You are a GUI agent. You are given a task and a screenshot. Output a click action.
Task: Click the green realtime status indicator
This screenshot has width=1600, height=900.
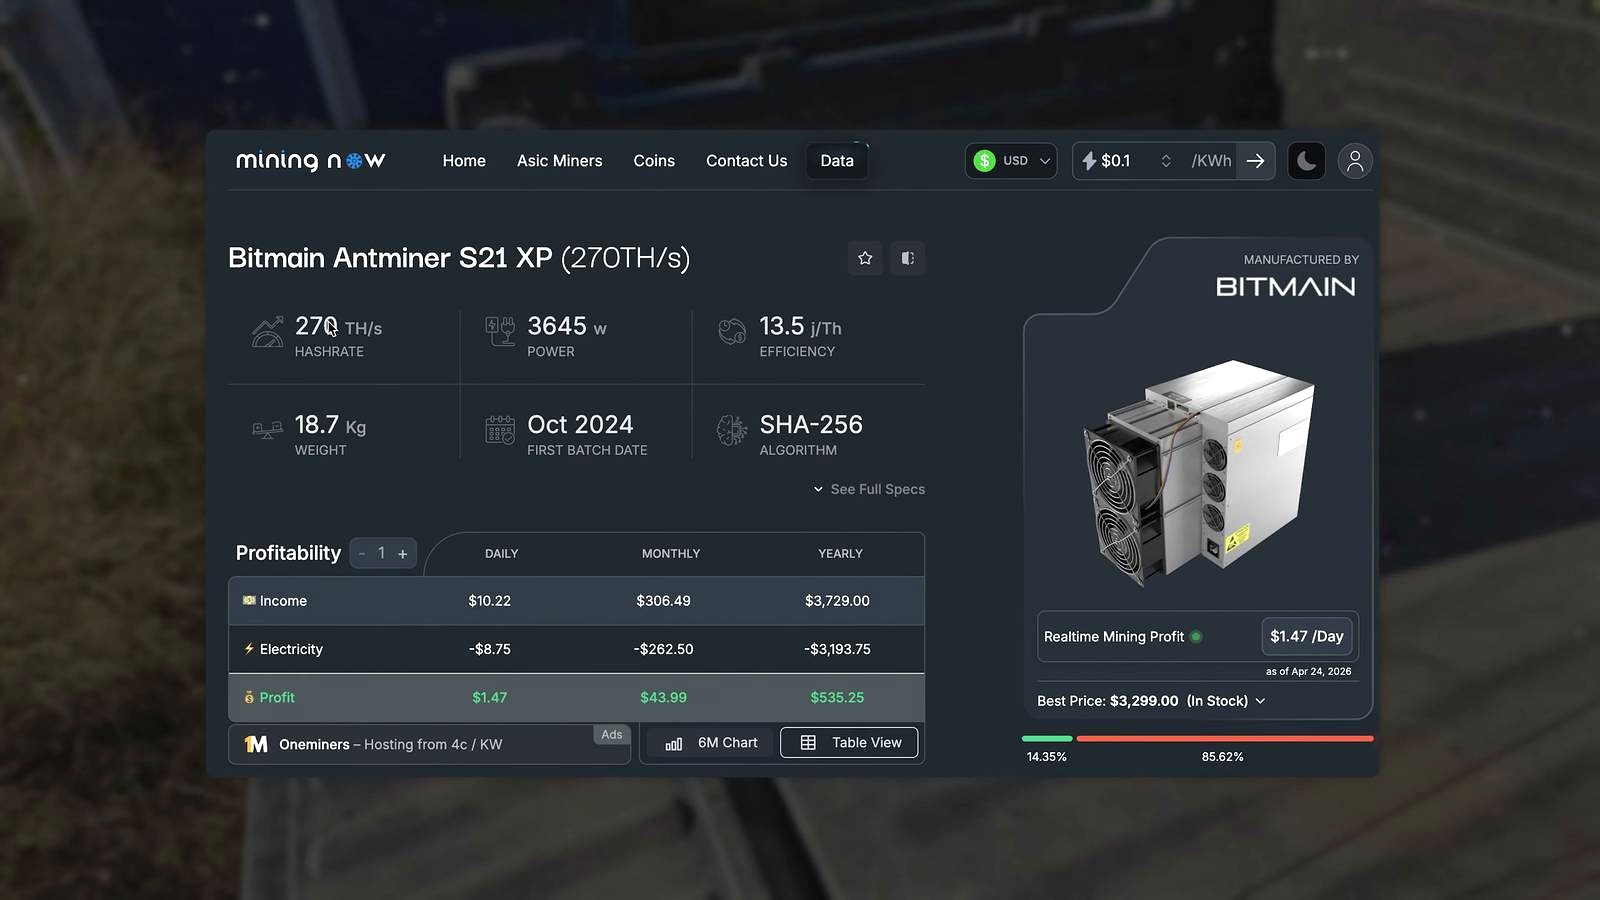(x=1196, y=636)
